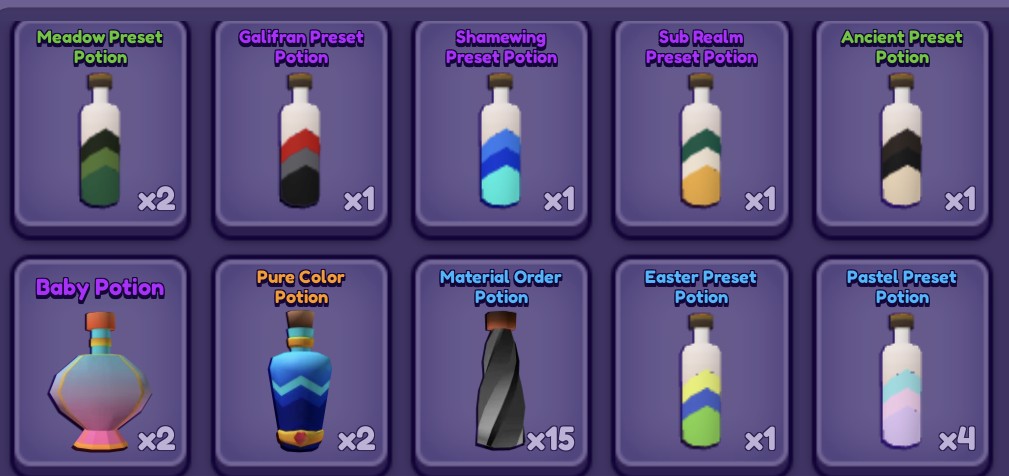The image size is (1009, 476).
Task: Click the Easter Preset Potion label
Action: click(701, 287)
